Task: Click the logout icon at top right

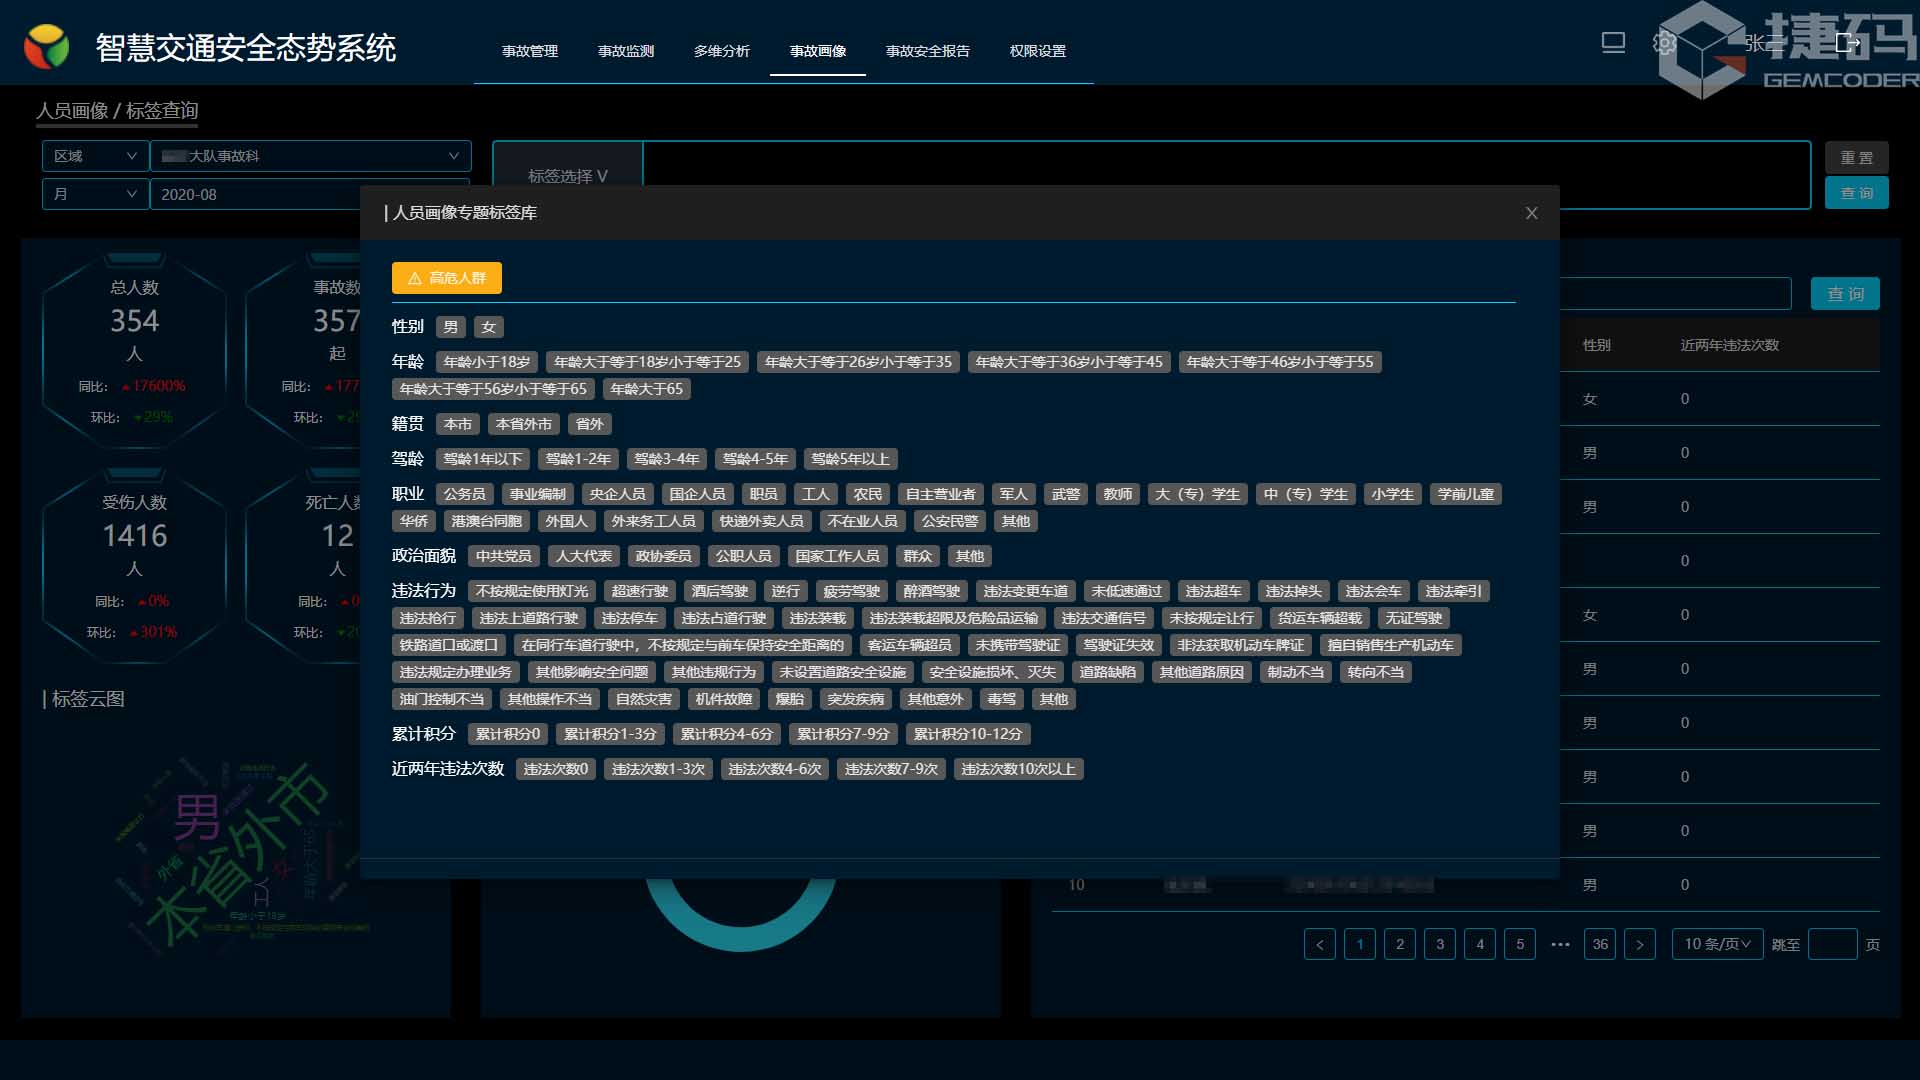Action: click(x=1847, y=43)
